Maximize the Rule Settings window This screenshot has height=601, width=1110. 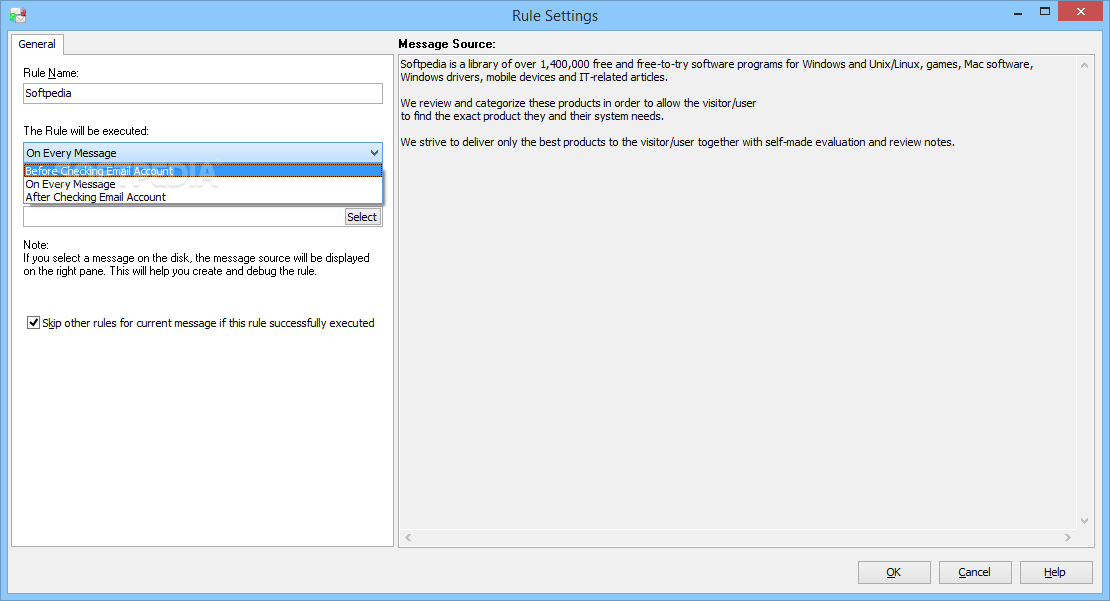click(1045, 12)
